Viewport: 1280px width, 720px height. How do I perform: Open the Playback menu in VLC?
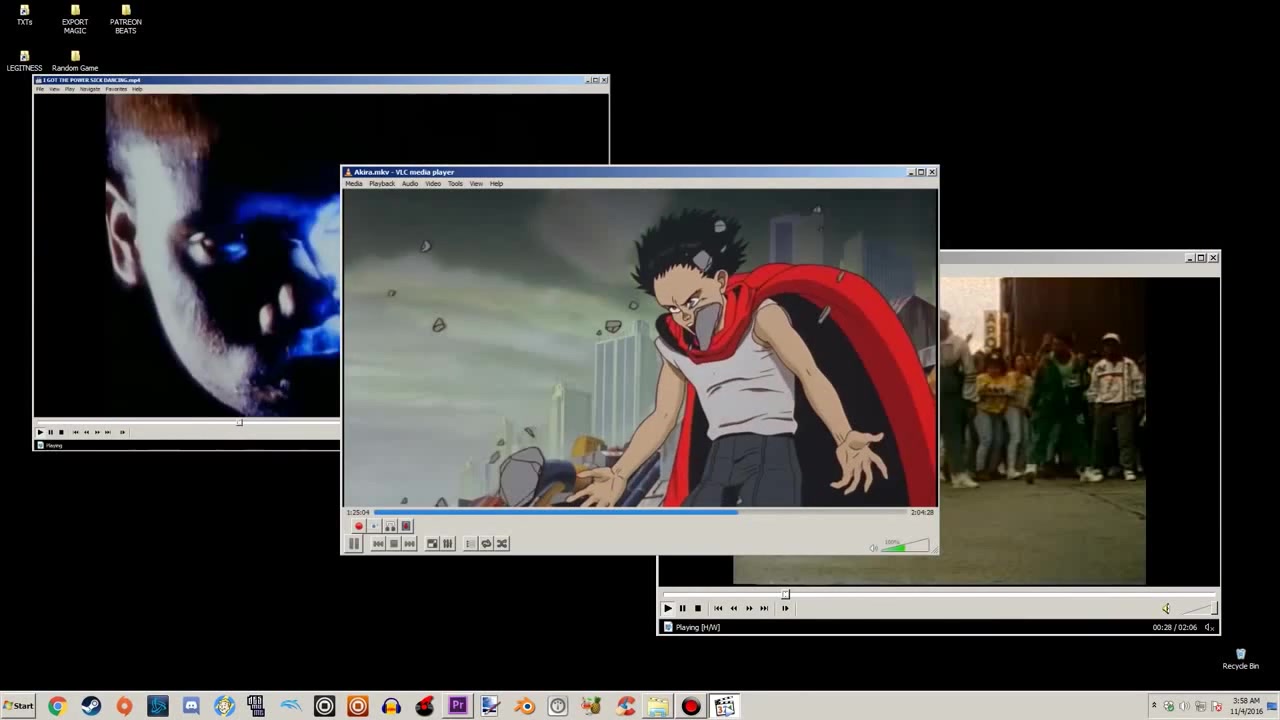click(x=382, y=184)
